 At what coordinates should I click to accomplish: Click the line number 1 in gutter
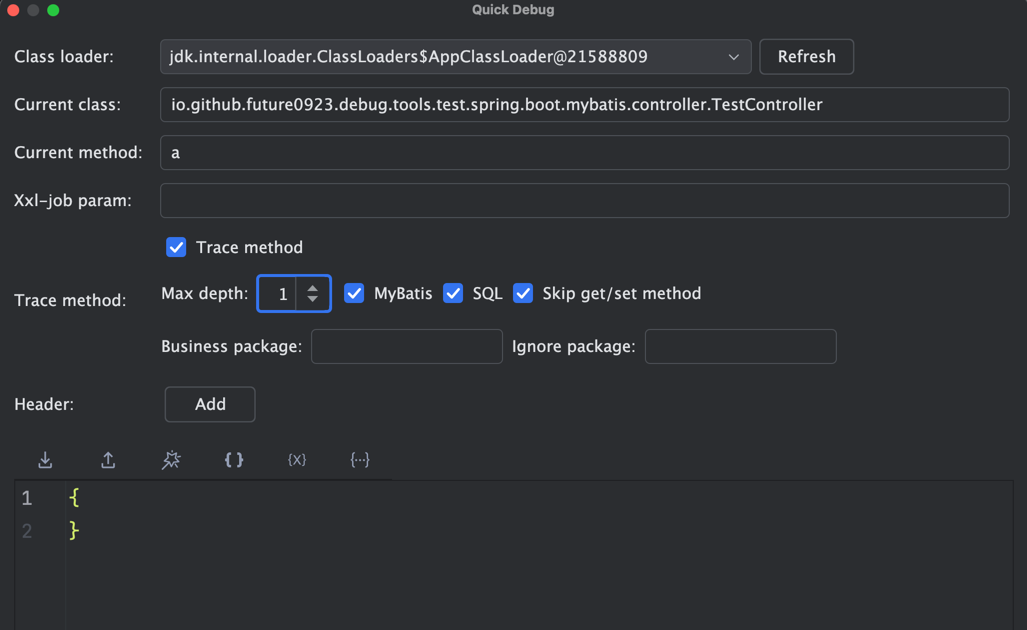tap(27, 498)
